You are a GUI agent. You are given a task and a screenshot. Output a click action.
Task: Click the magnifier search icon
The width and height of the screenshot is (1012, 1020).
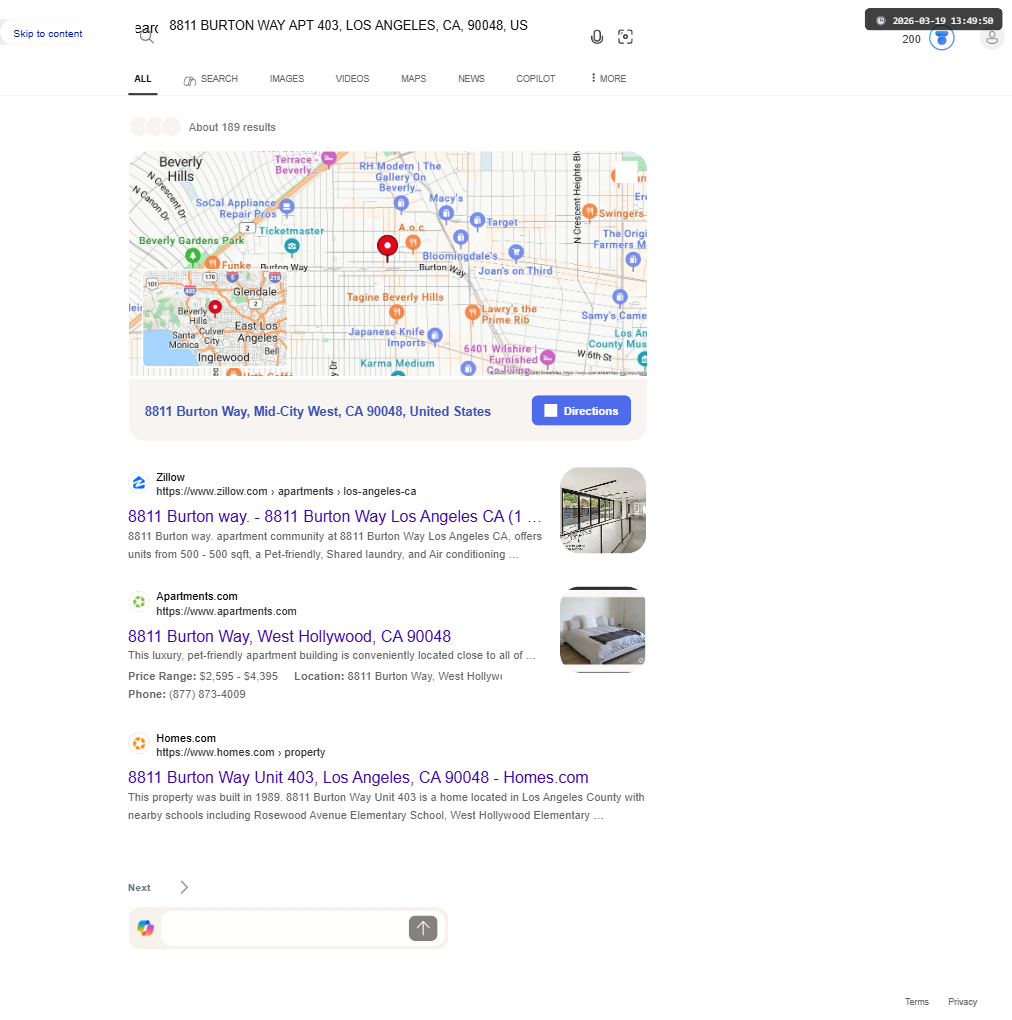point(146,36)
